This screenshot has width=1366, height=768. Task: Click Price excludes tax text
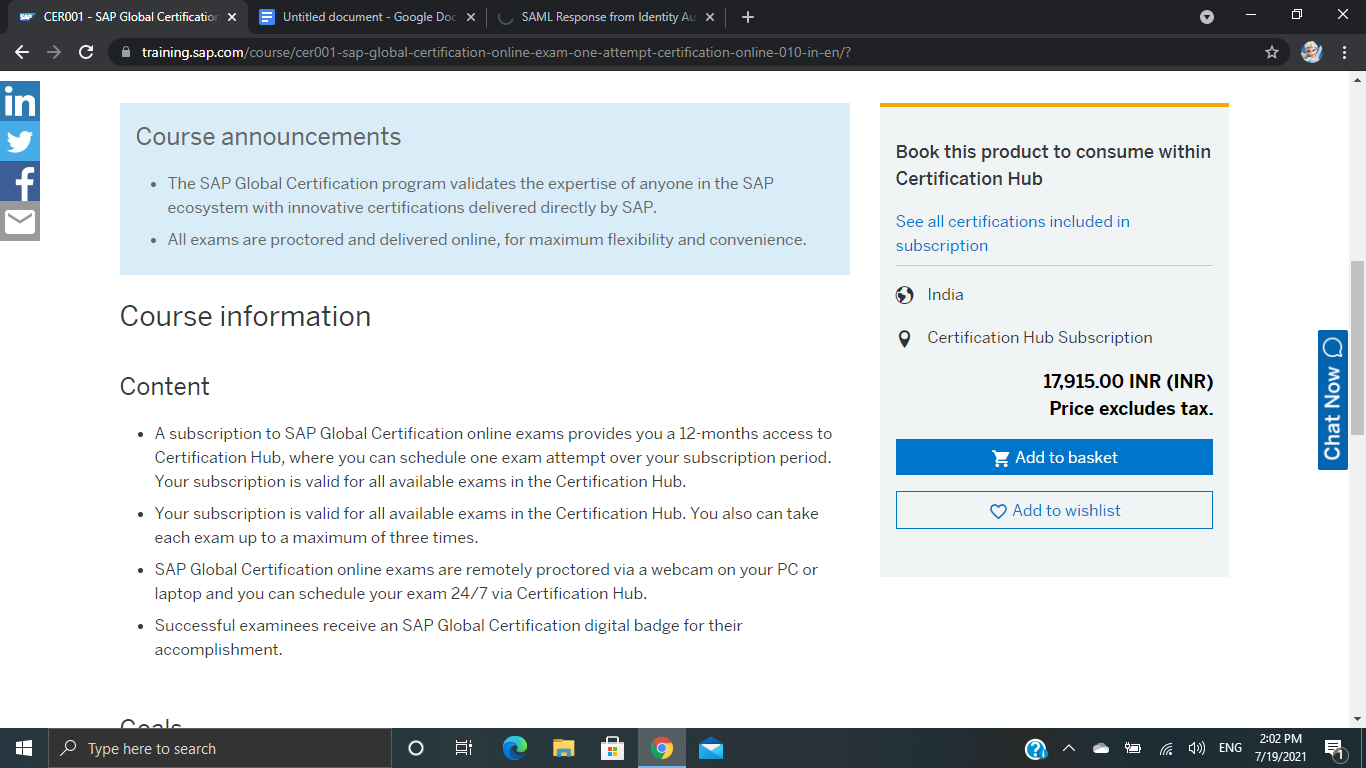[1131, 408]
